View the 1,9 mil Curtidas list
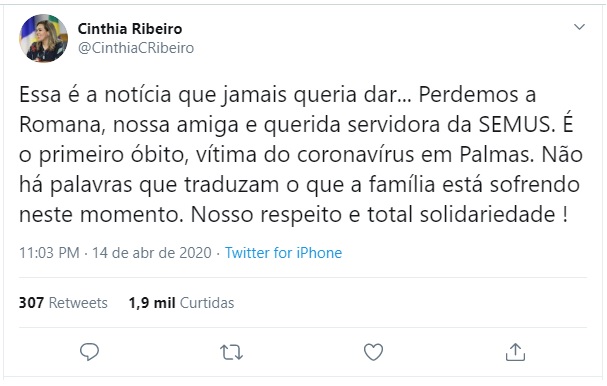This screenshot has width=607, height=386. 181,303
